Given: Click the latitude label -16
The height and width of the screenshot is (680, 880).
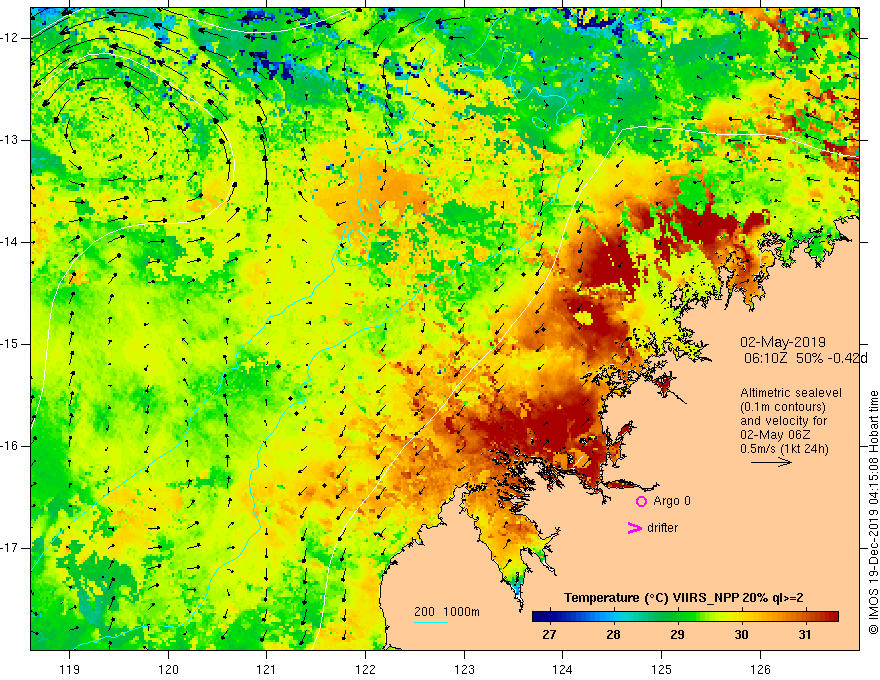Looking at the screenshot, I should click(x=11, y=446).
